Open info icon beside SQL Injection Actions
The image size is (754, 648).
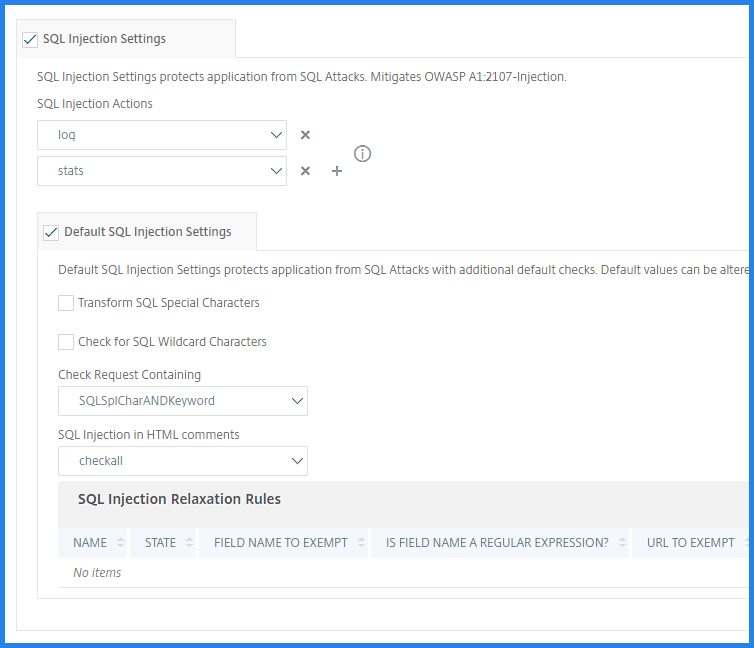[362, 153]
